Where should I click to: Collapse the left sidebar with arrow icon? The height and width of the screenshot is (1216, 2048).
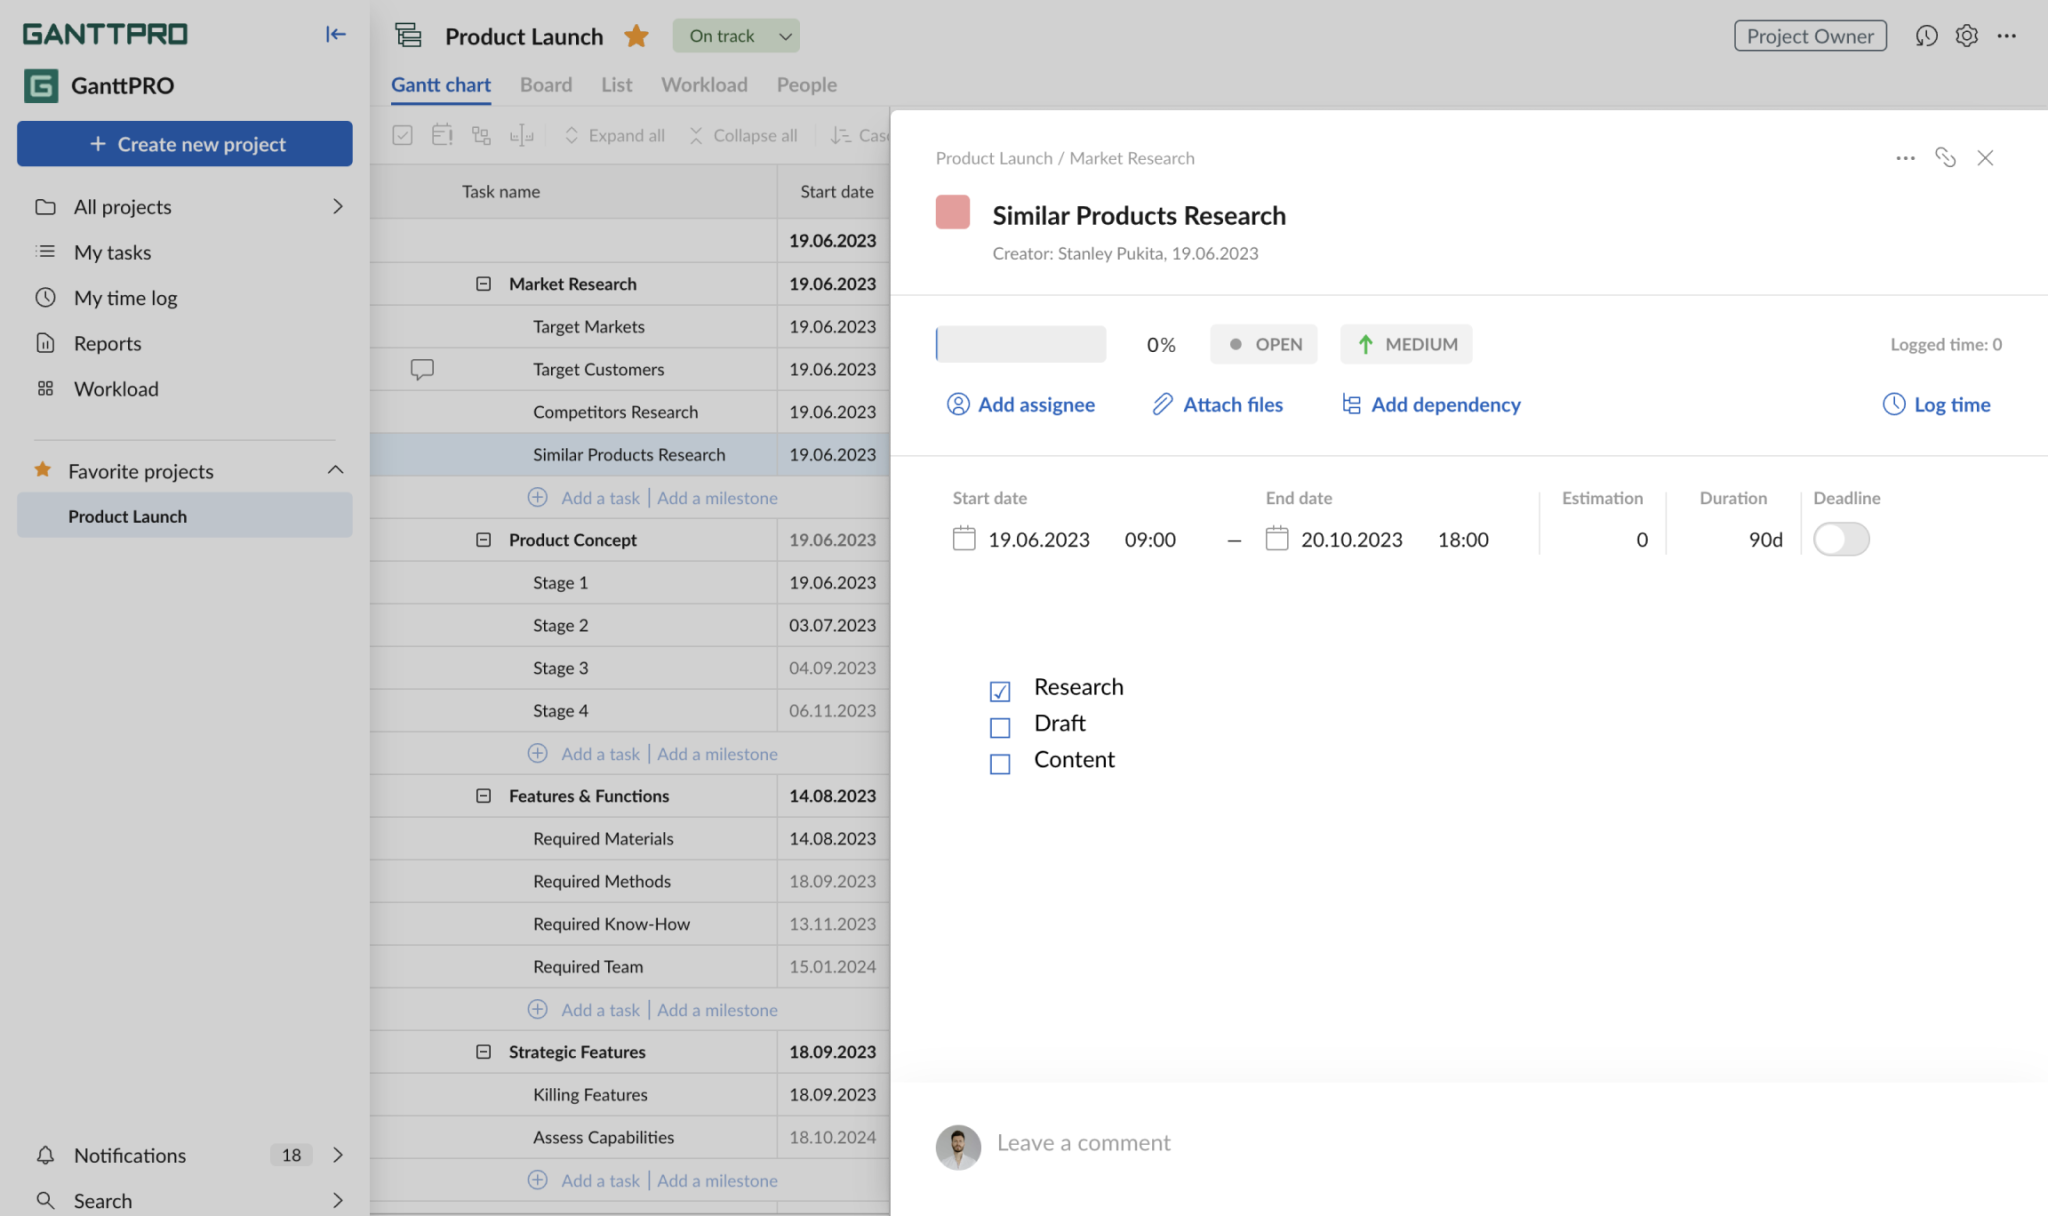335,34
